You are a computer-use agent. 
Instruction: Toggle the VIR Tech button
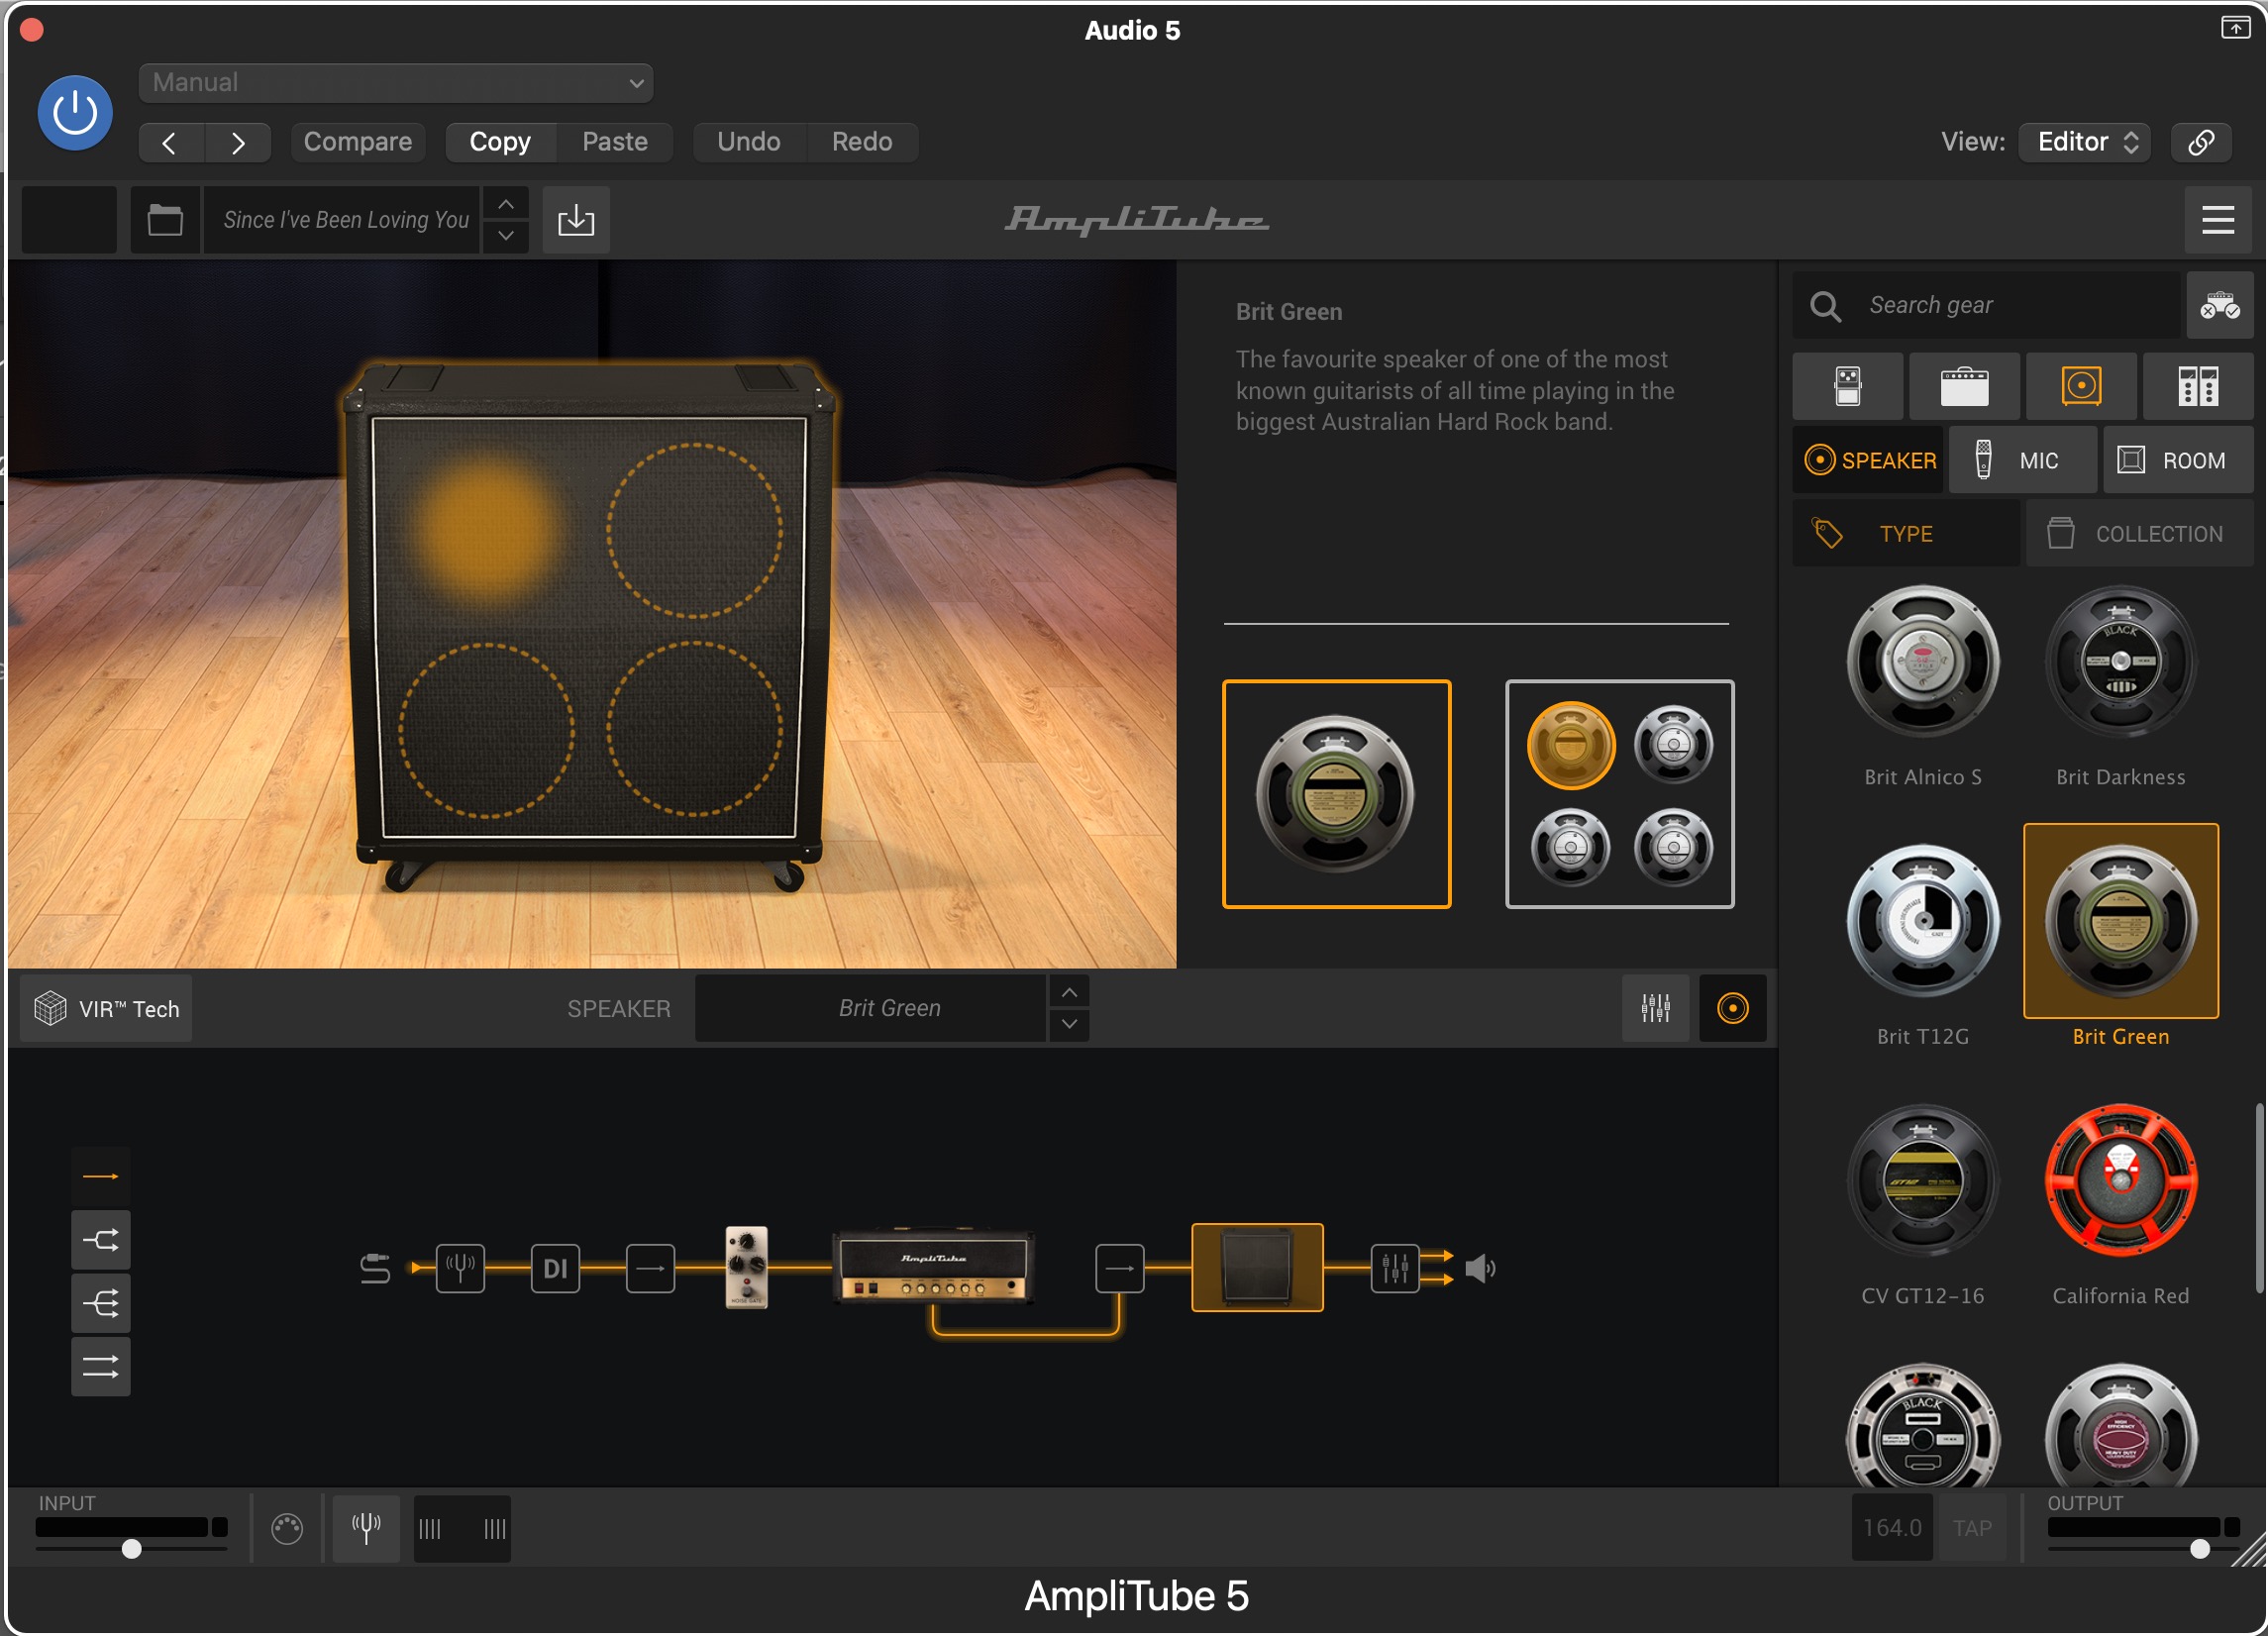click(x=106, y=1010)
